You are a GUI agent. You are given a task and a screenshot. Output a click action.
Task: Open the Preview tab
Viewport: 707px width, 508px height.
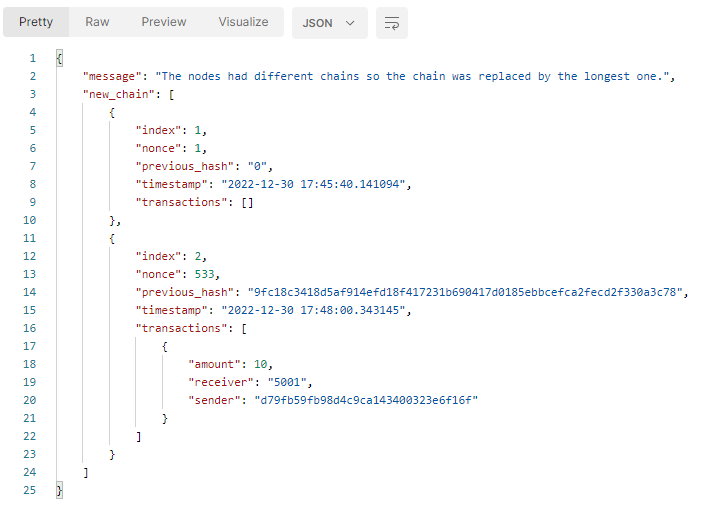point(163,22)
